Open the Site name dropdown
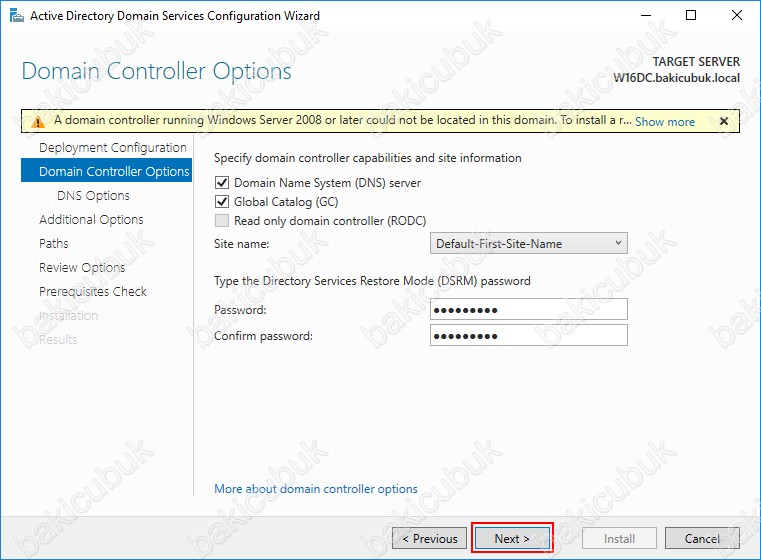This screenshot has width=761, height=560. coord(529,243)
